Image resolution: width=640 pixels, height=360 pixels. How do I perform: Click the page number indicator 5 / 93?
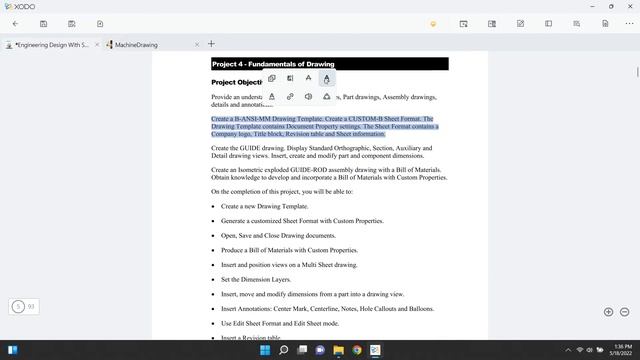pyautogui.click(x=24, y=307)
